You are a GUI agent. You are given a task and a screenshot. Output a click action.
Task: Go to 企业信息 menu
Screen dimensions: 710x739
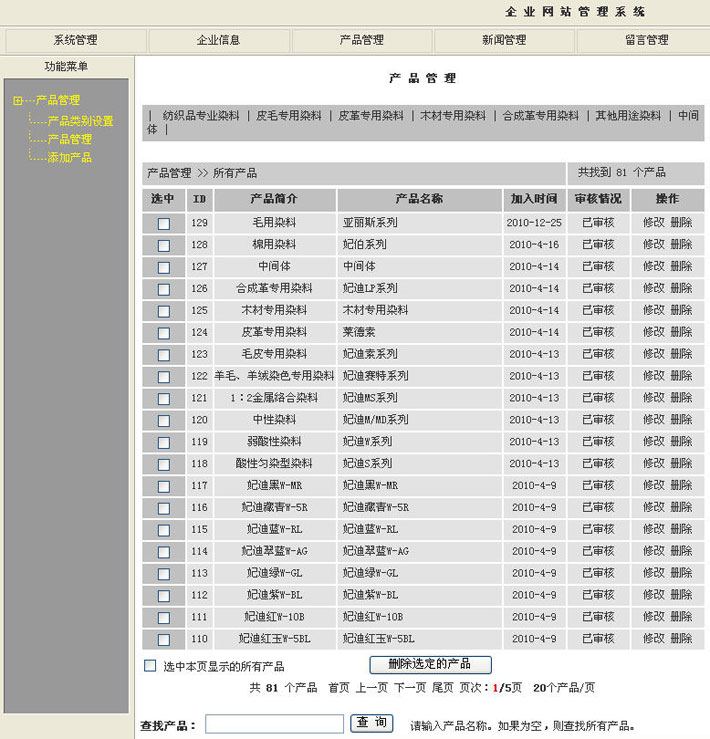click(x=218, y=41)
